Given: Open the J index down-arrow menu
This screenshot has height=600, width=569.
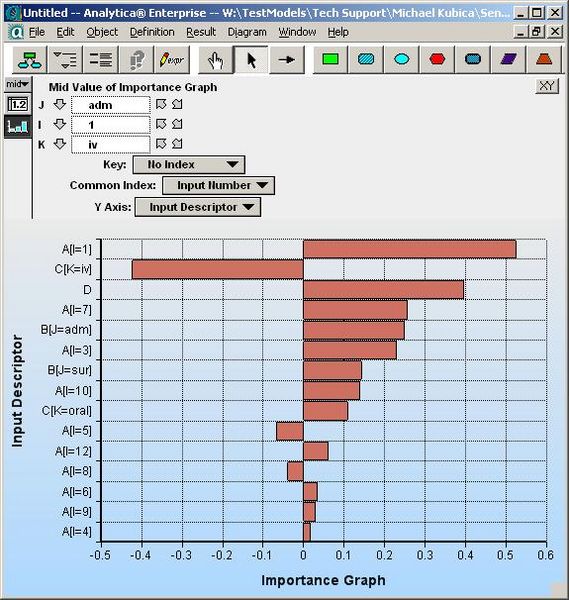Looking at the screenshot, I should pos(60,104).
